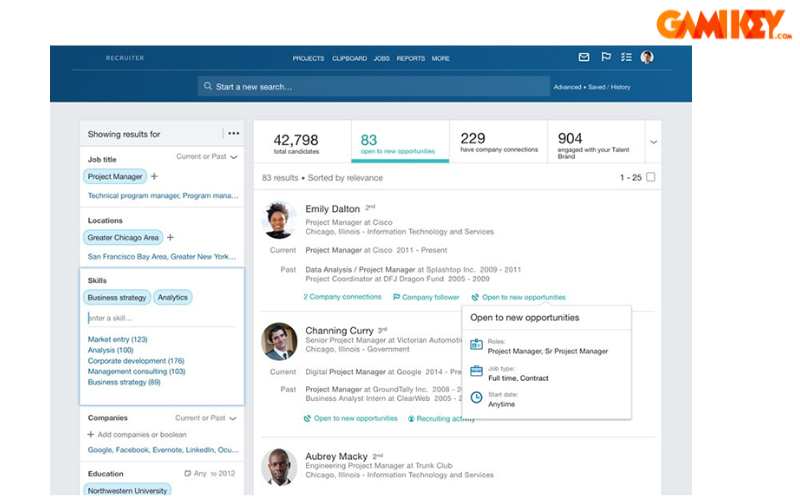Screen dimensions: 800x500
Task: Expand the stats bar chevron
Action: coord(654,142)
